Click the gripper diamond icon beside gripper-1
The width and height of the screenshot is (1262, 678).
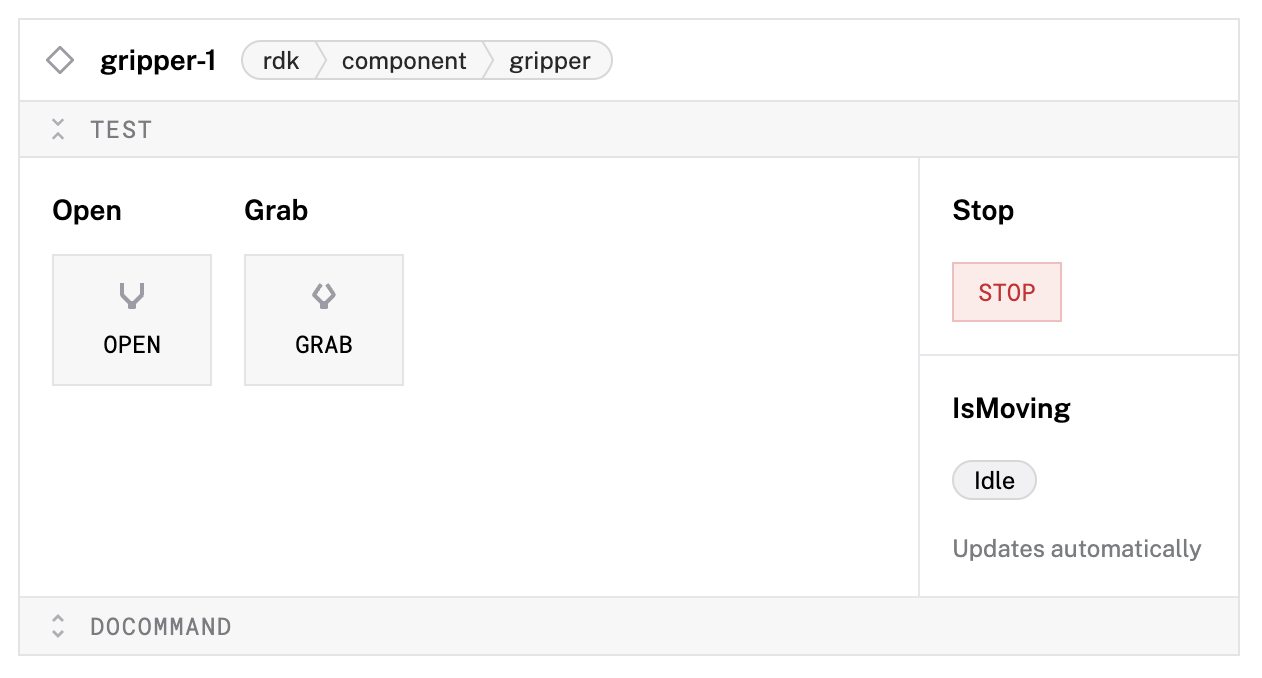click(60, 59)
